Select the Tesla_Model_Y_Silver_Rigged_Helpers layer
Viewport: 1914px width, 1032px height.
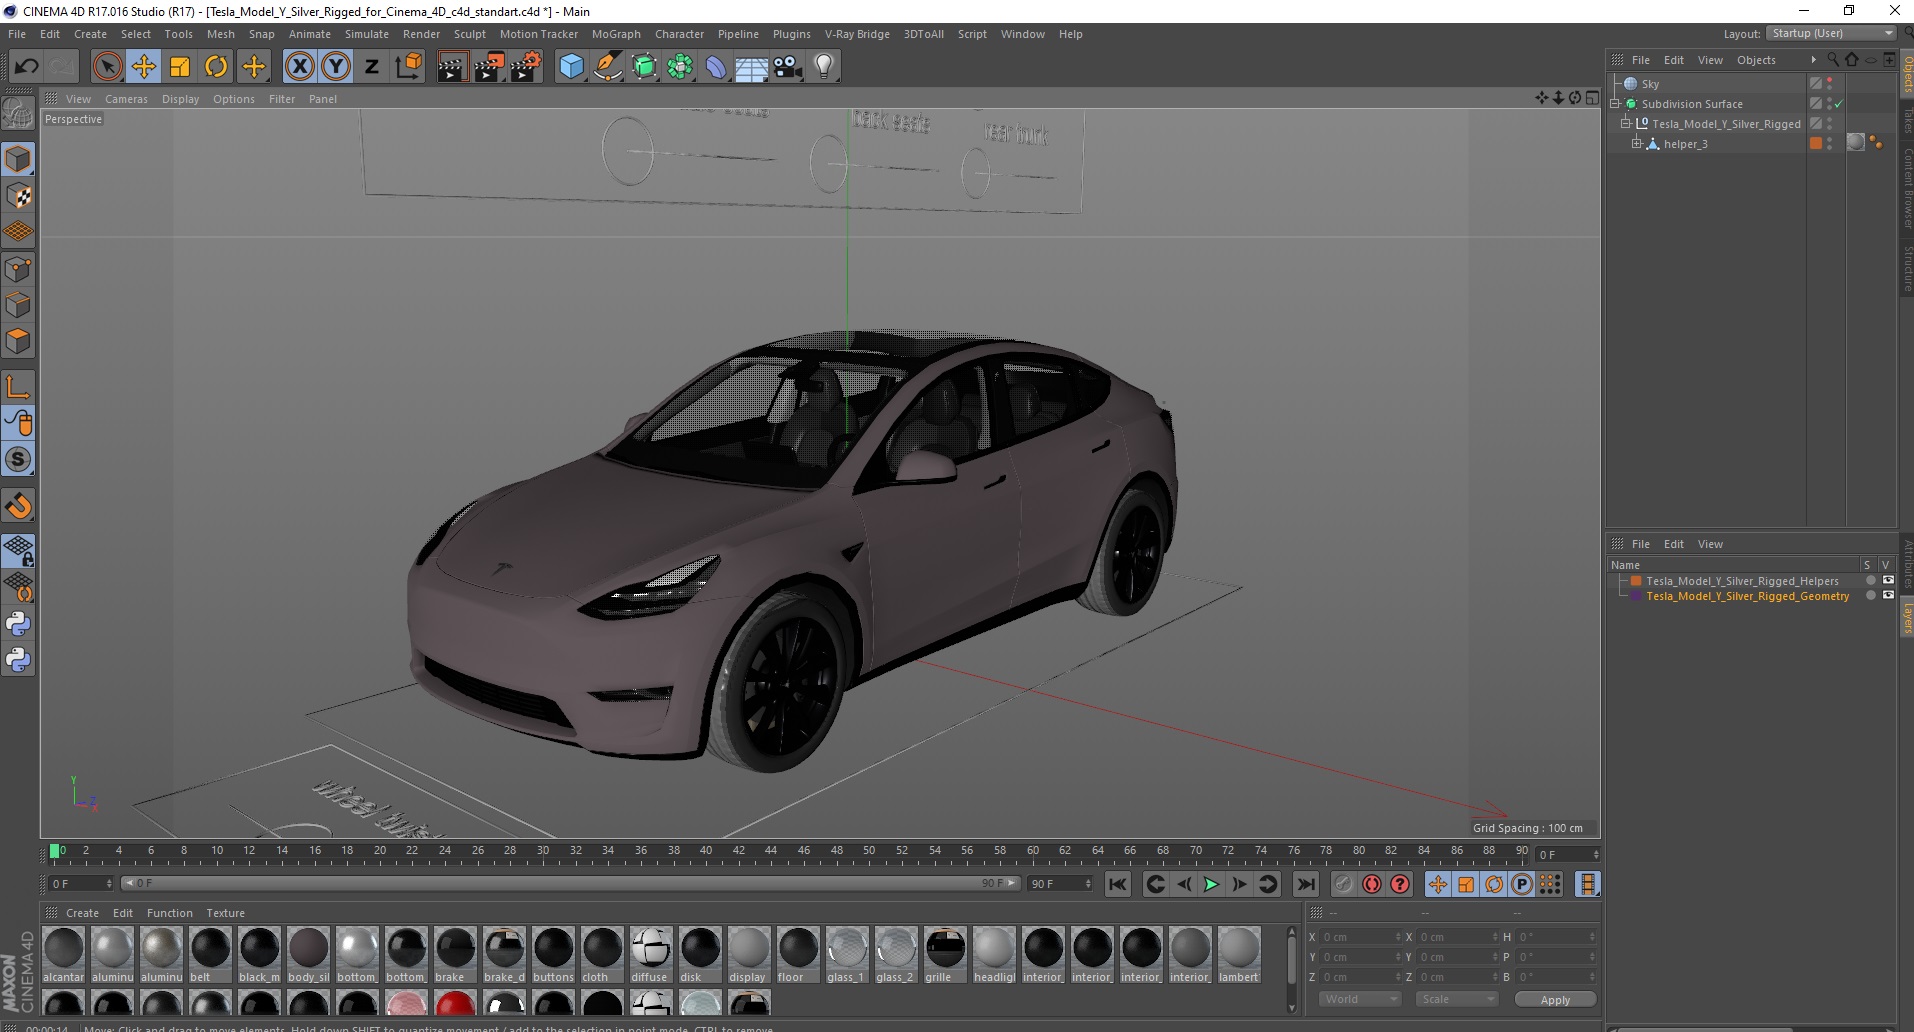click(x=1742, y=581)
